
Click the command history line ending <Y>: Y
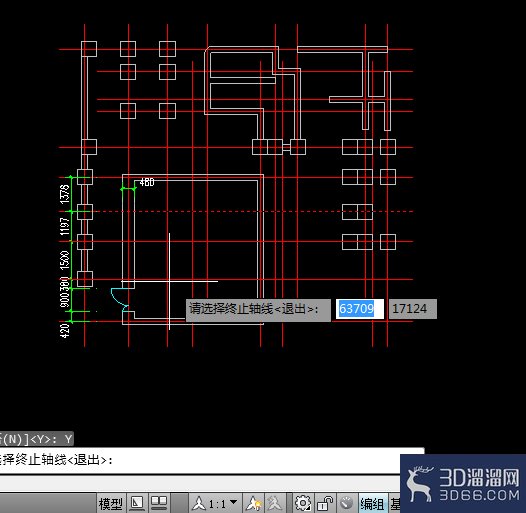(x=37, y=439)
